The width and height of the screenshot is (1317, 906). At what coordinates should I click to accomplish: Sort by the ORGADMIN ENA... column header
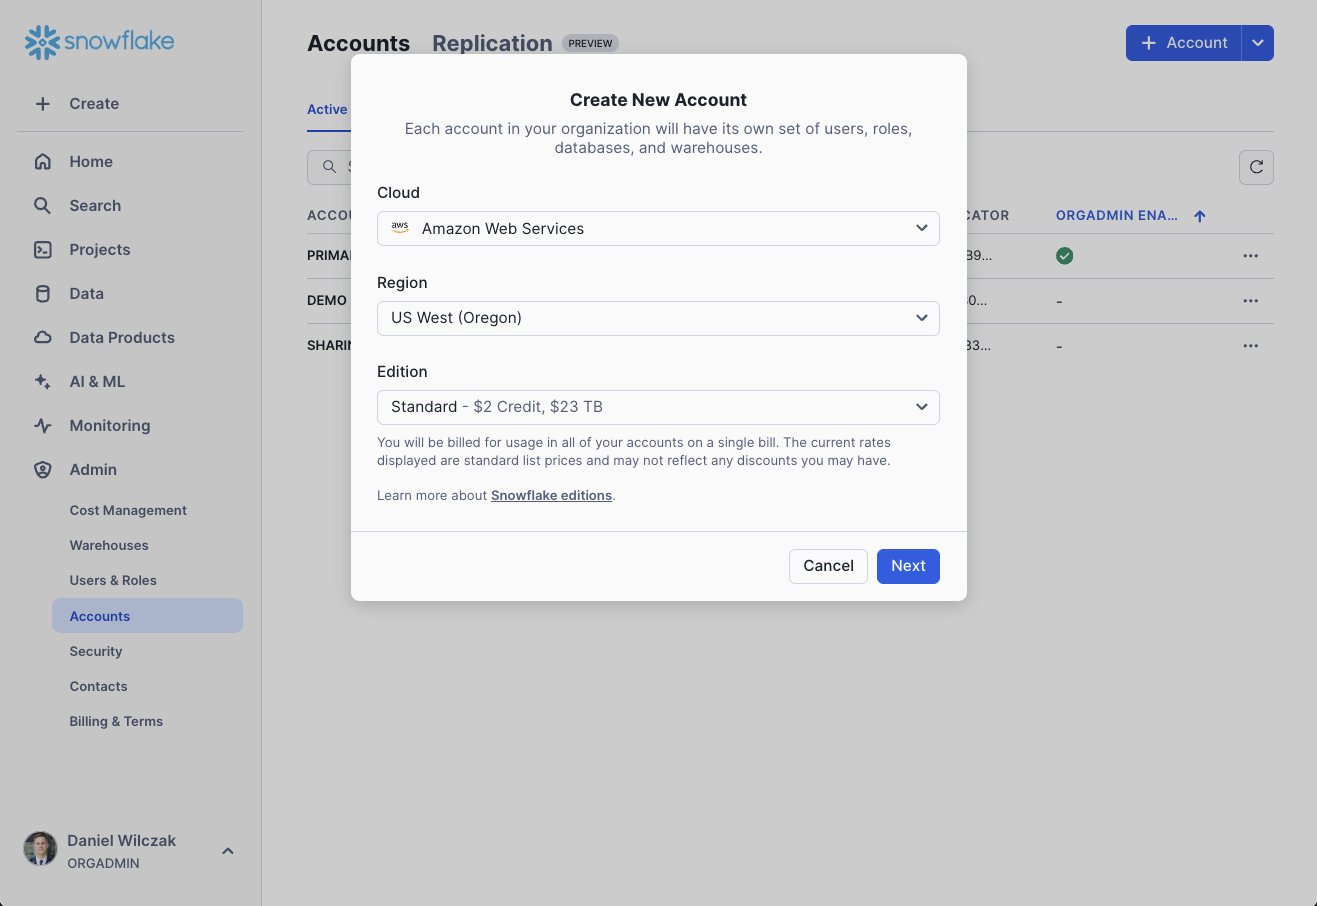click(x=1117, y=216)
